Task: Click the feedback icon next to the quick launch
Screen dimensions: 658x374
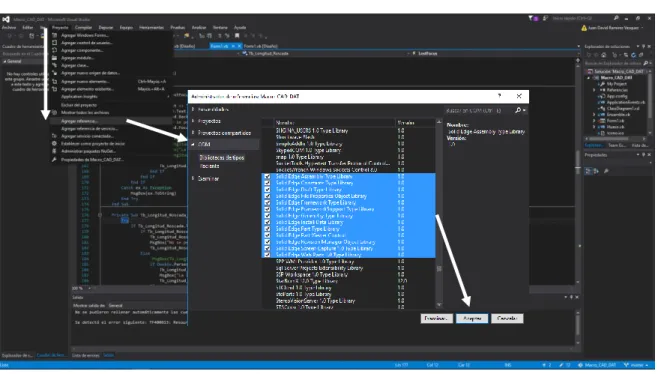Action: coord(545,18)
